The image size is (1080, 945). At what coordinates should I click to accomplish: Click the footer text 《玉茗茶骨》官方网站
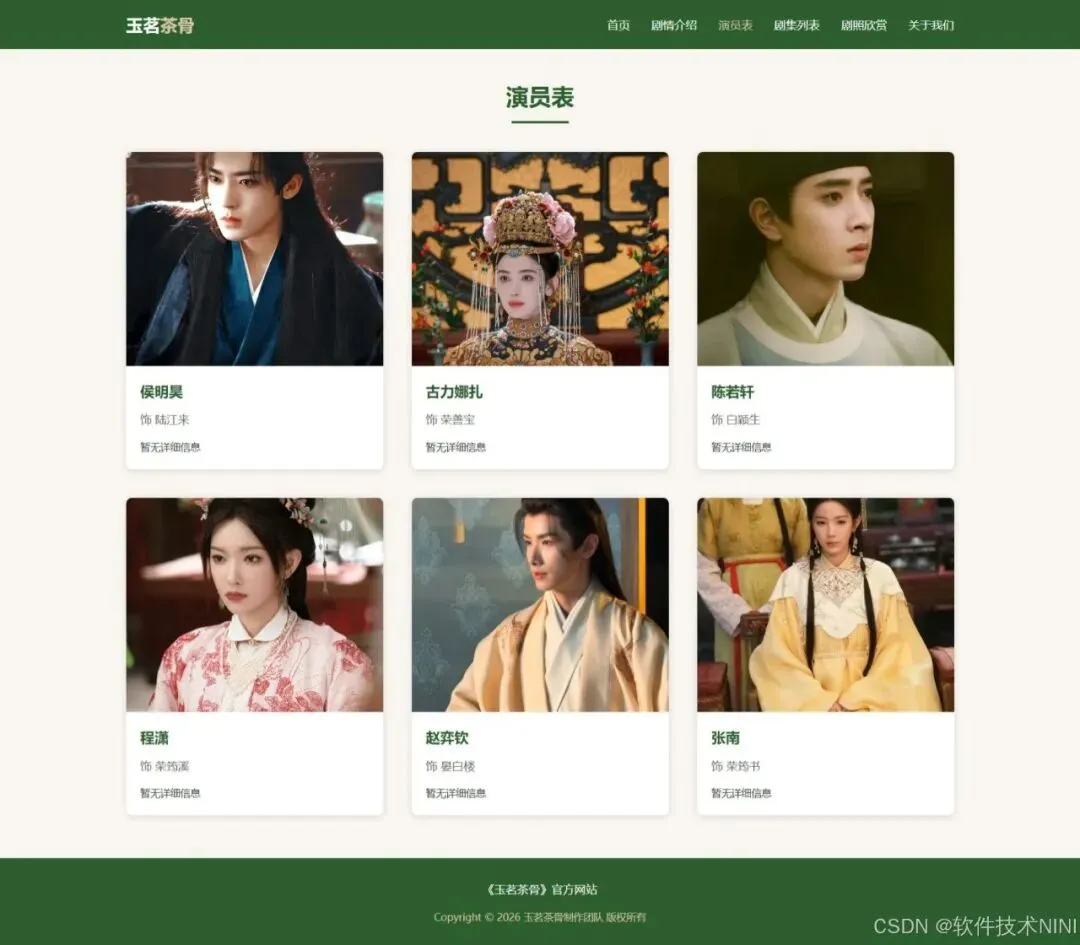[x=540, y=889]
